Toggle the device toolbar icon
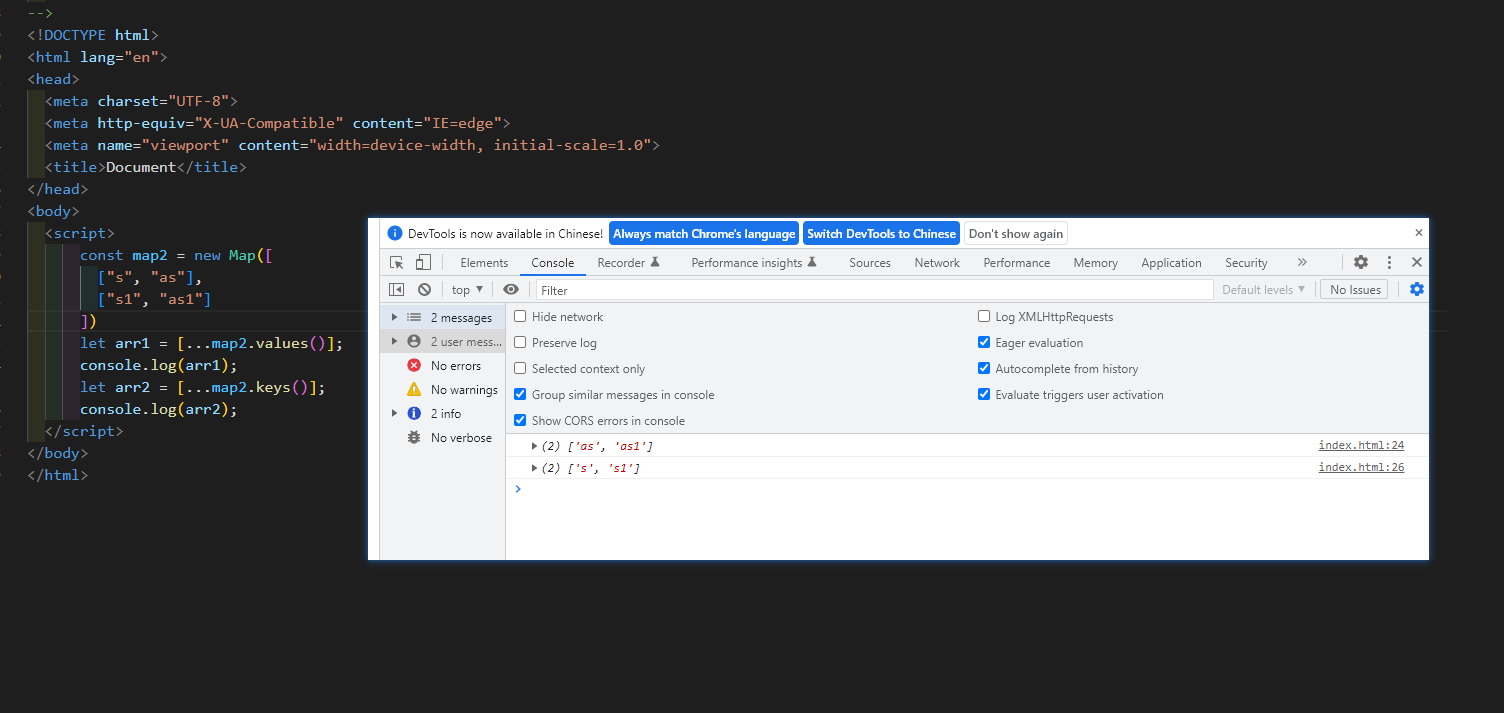 point(423,263)
